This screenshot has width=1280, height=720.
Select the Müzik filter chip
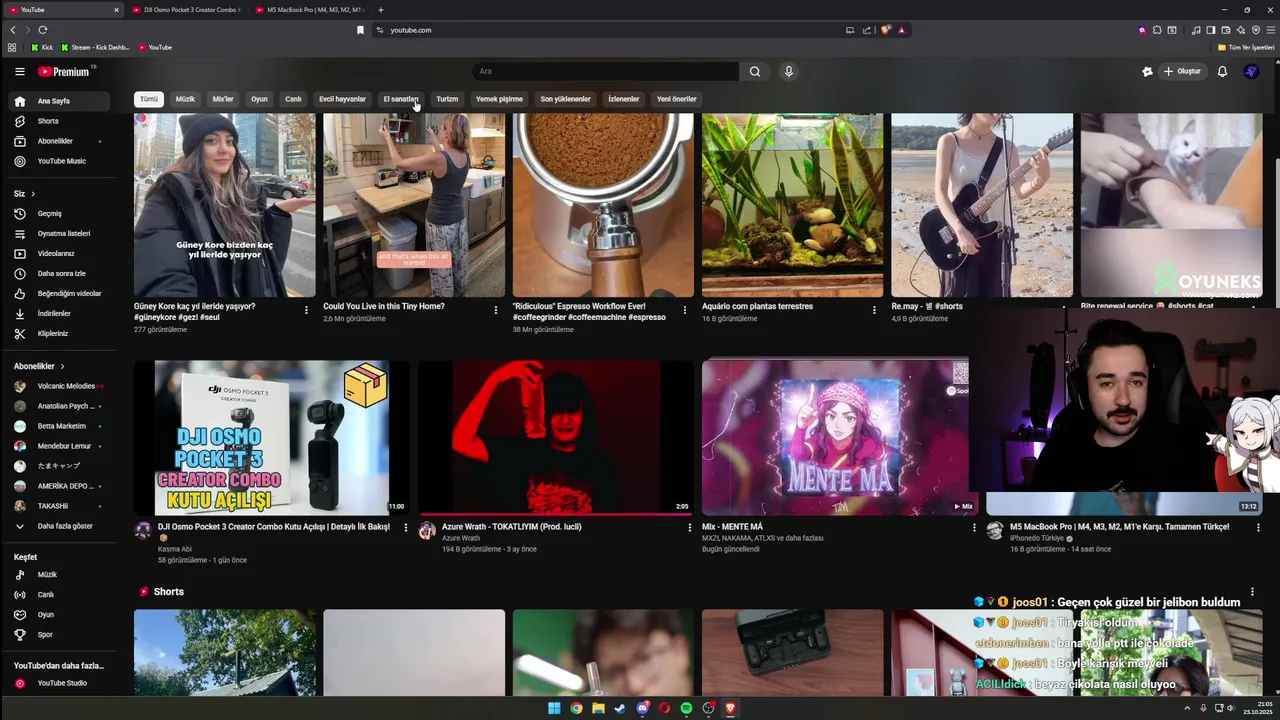coord(185,99)
